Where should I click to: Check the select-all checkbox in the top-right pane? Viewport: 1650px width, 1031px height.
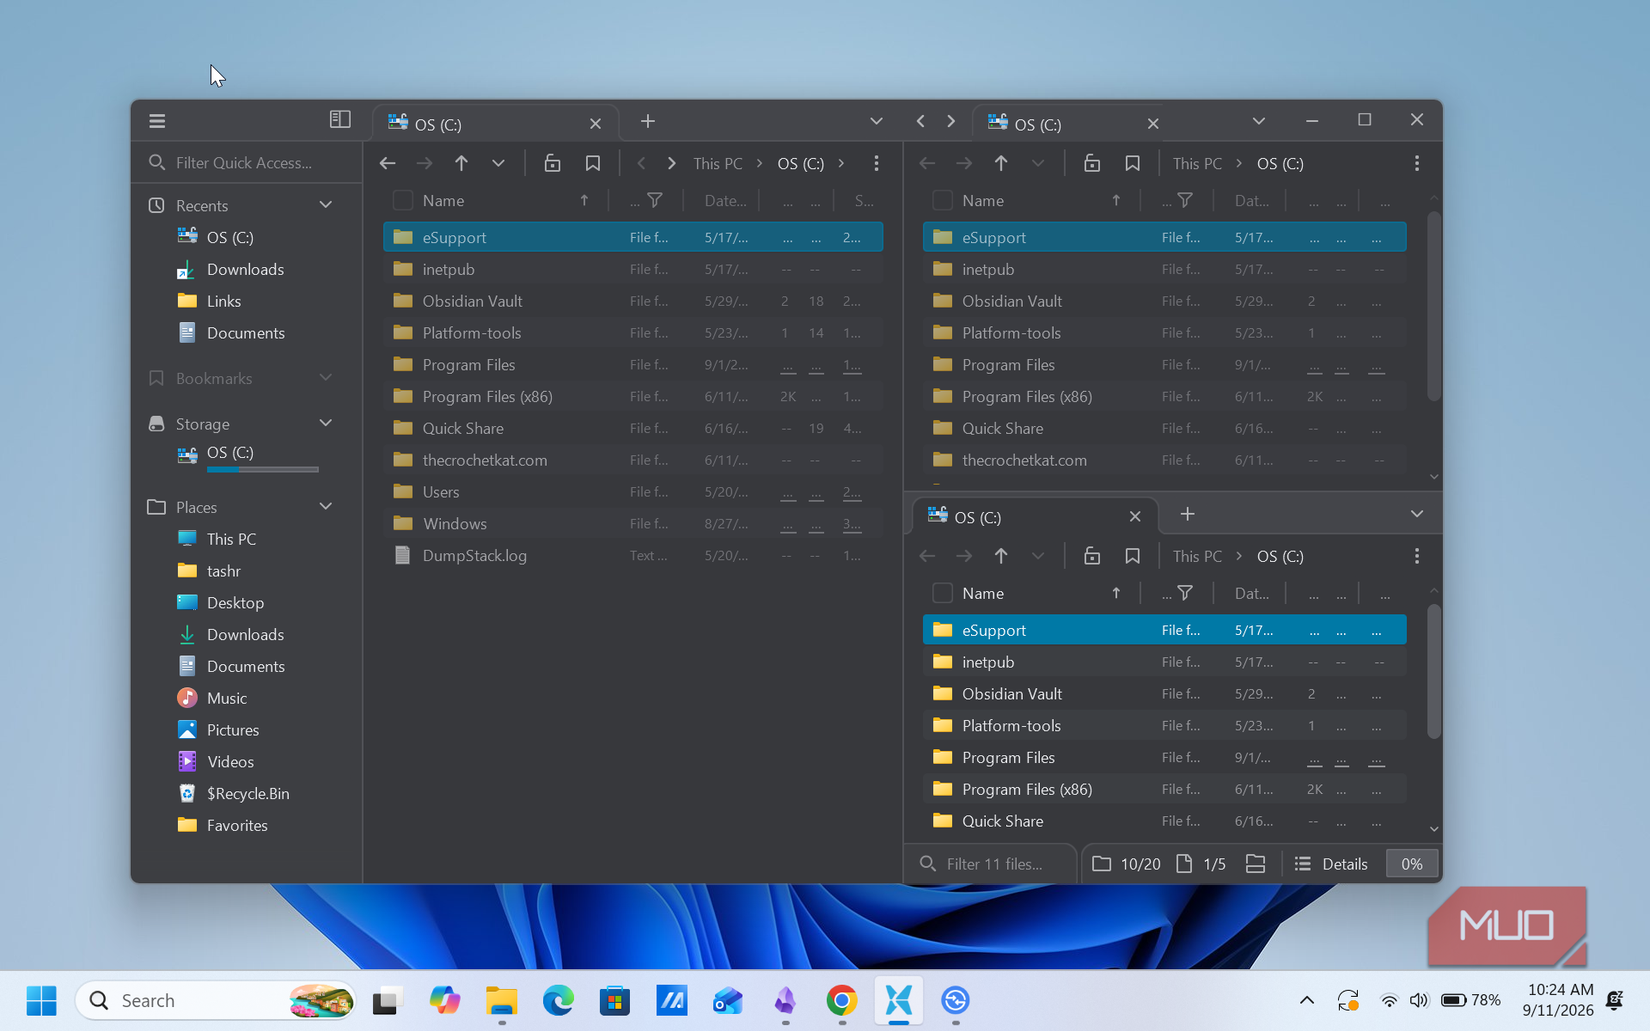point(942,200)
